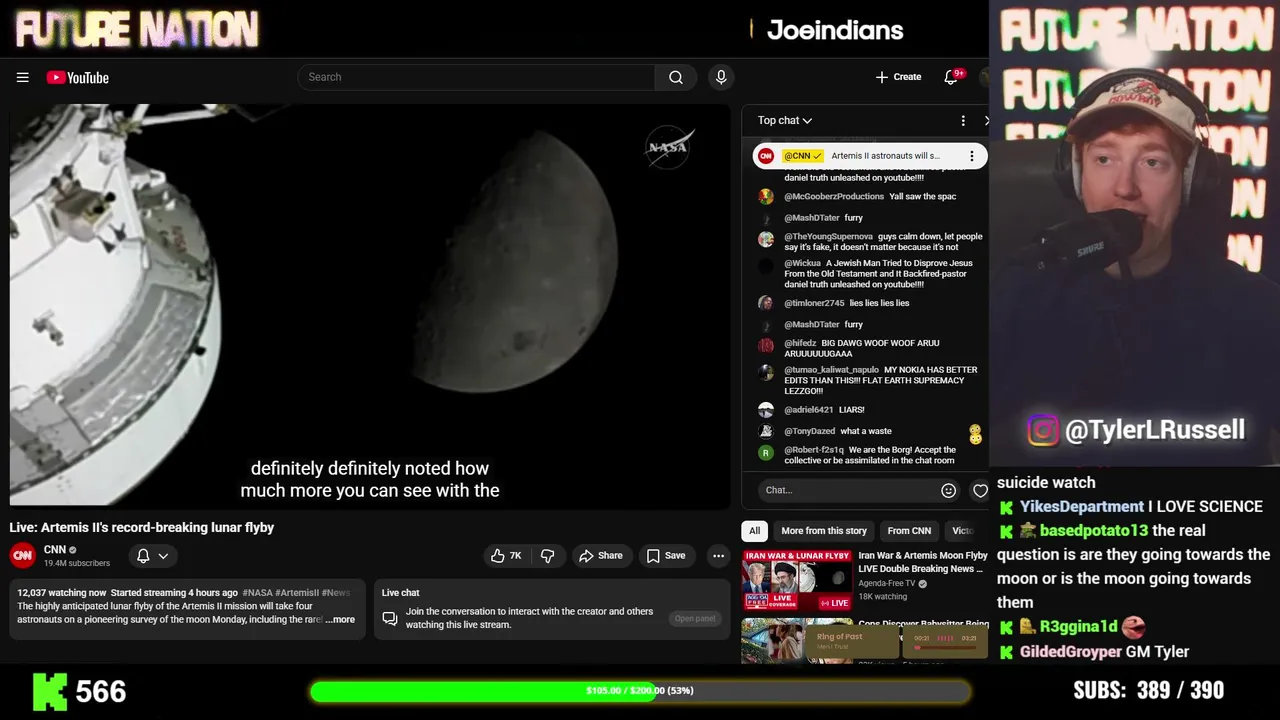Click @TonyDazed chat author

pyautogui.click(x=809, y=431)
